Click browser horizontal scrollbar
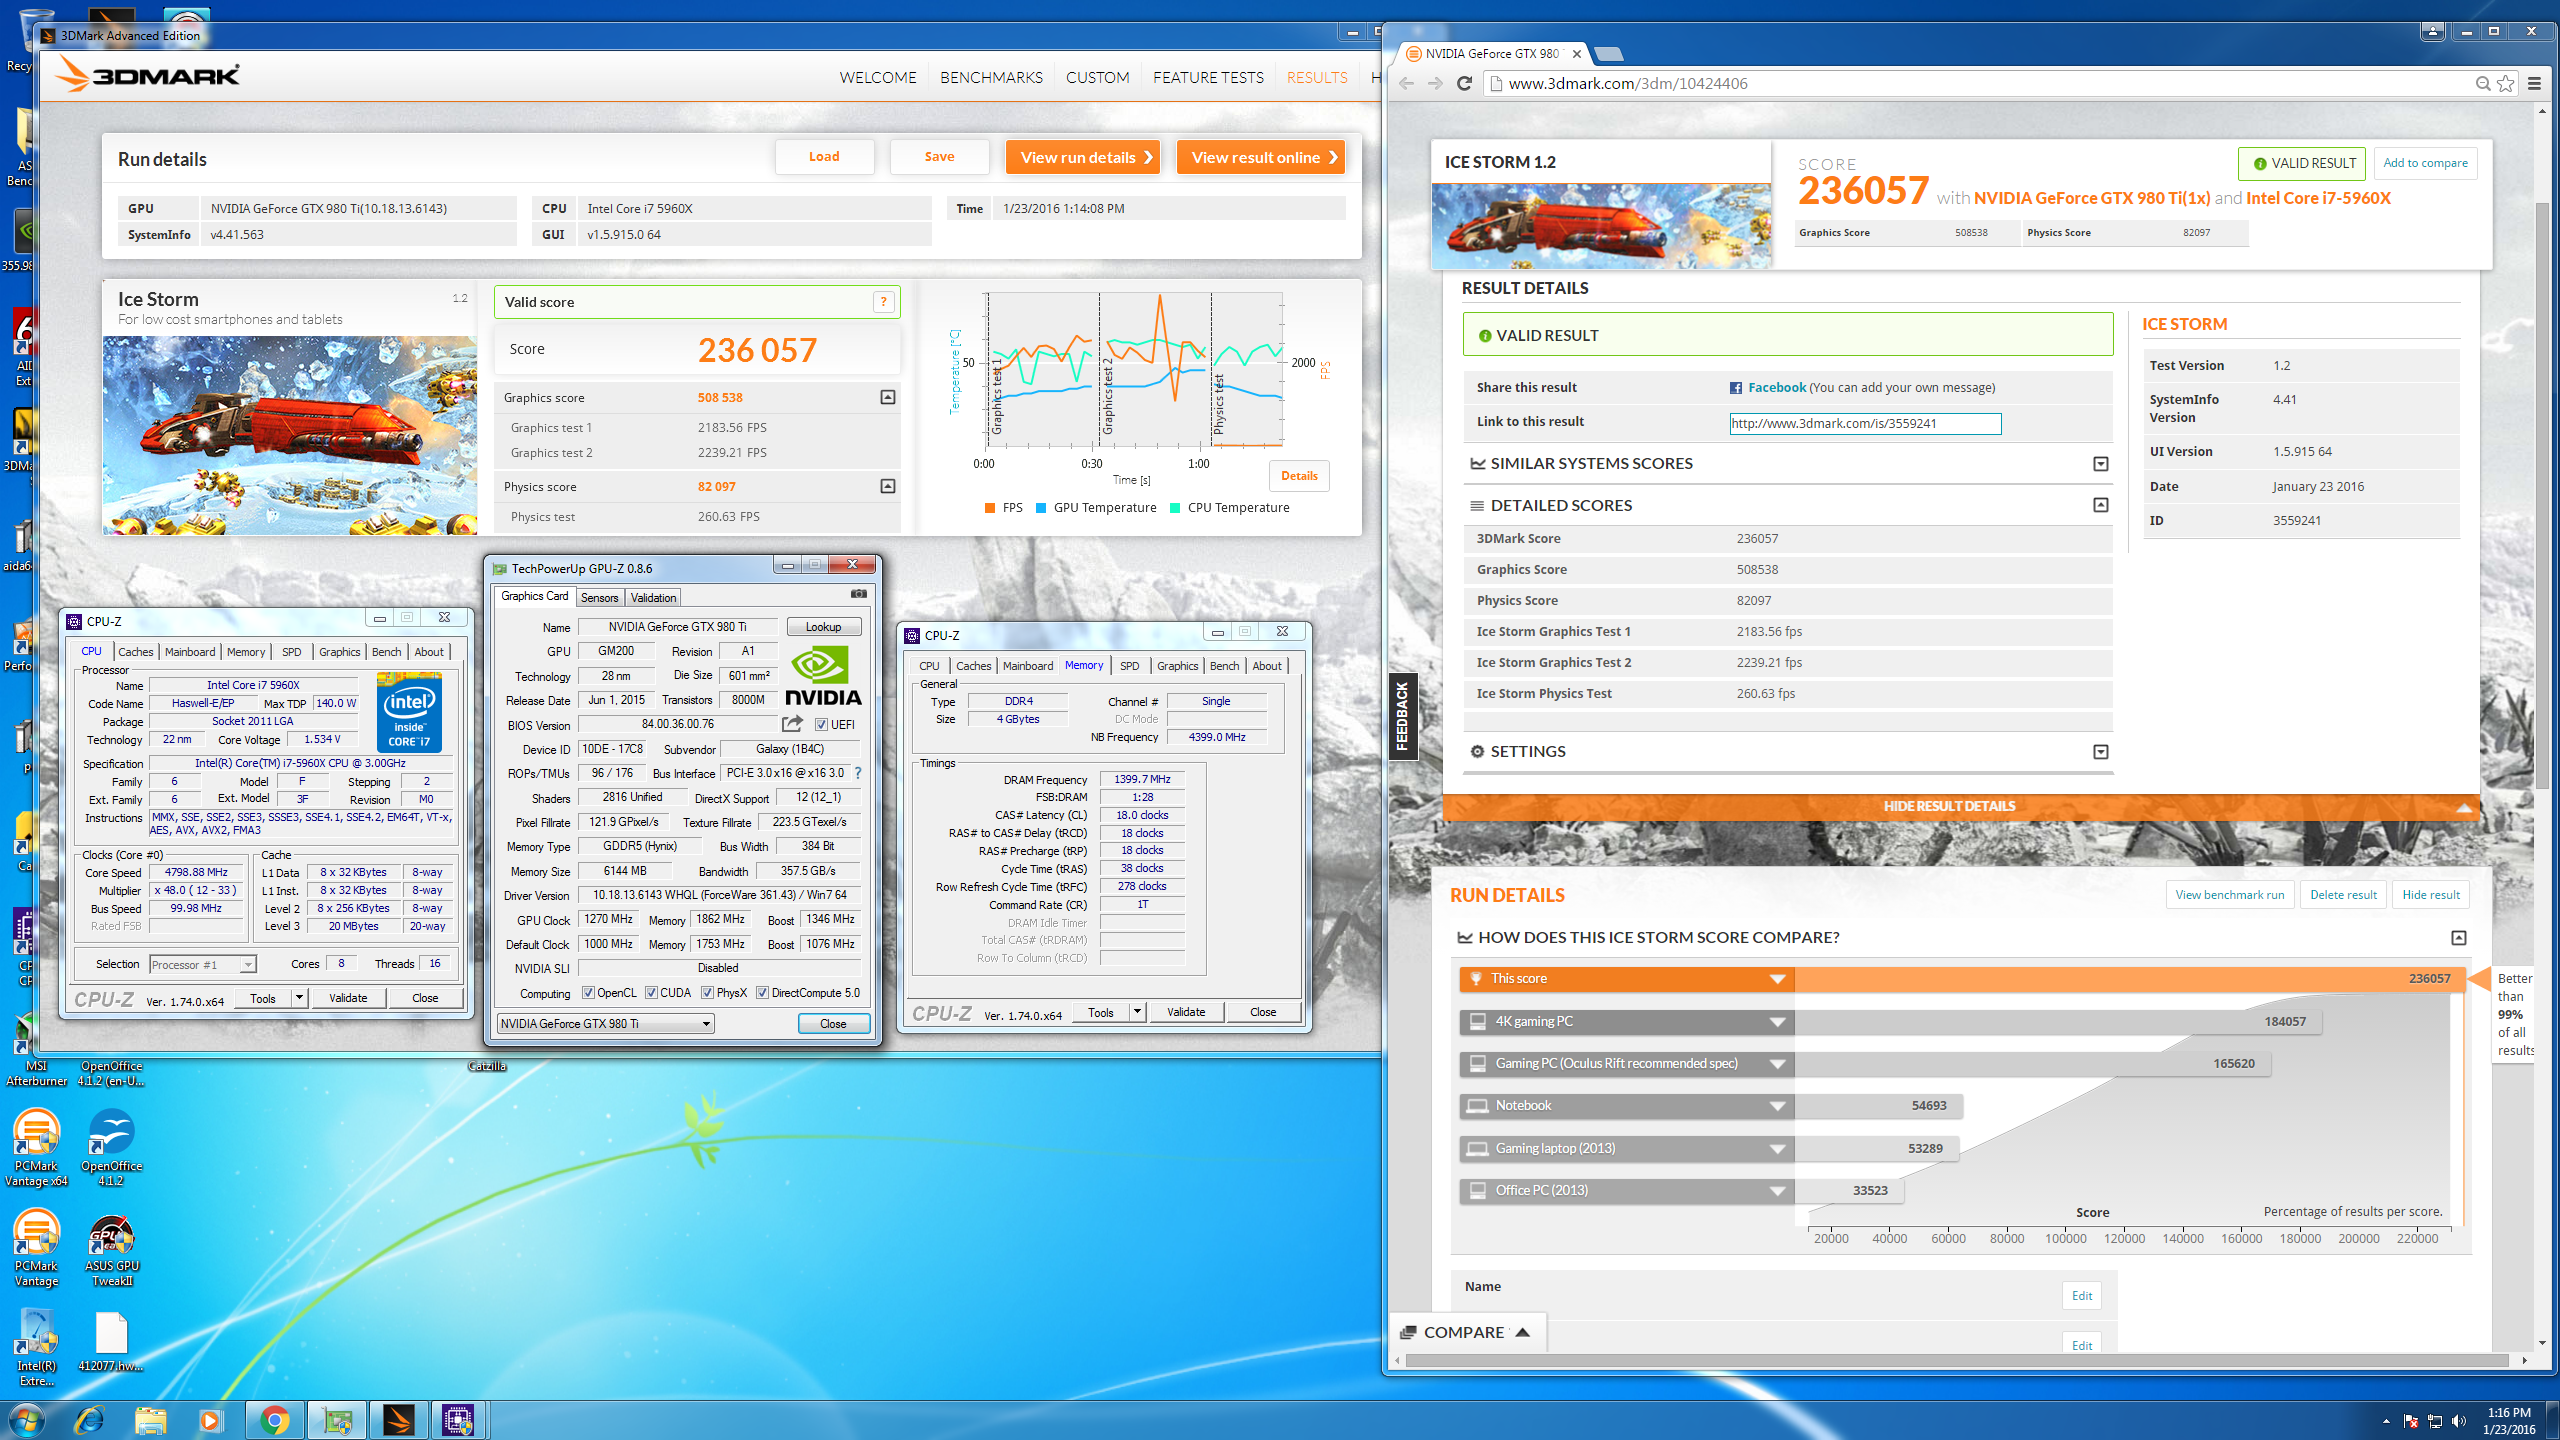 [1958, 1360]
